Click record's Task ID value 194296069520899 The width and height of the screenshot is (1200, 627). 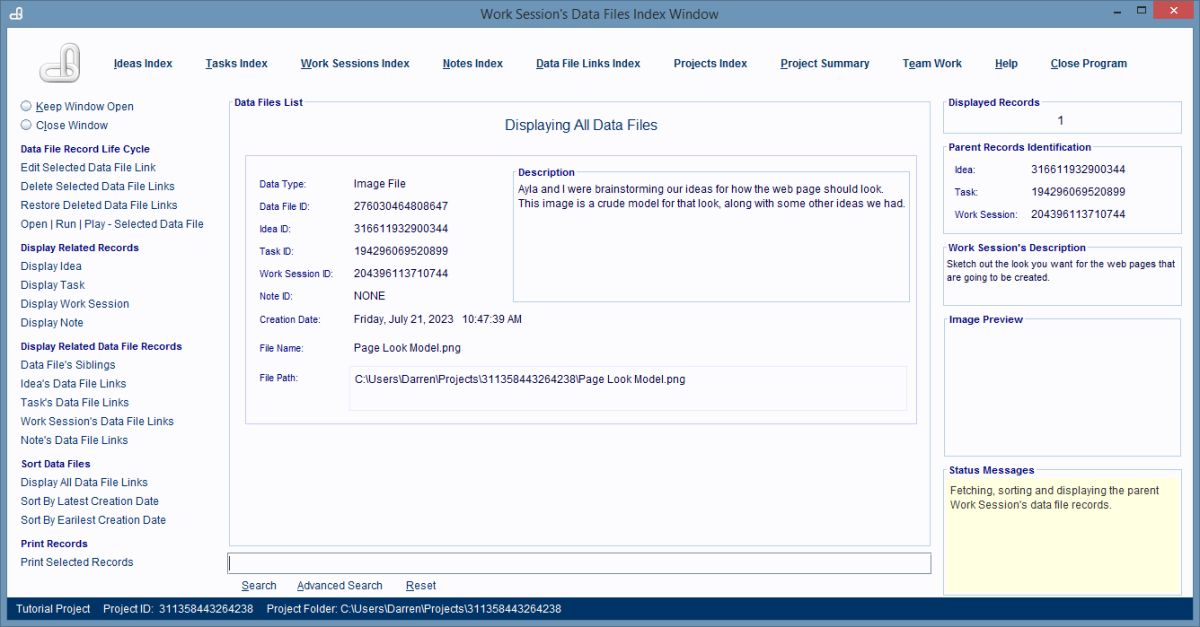pos(401,251)
